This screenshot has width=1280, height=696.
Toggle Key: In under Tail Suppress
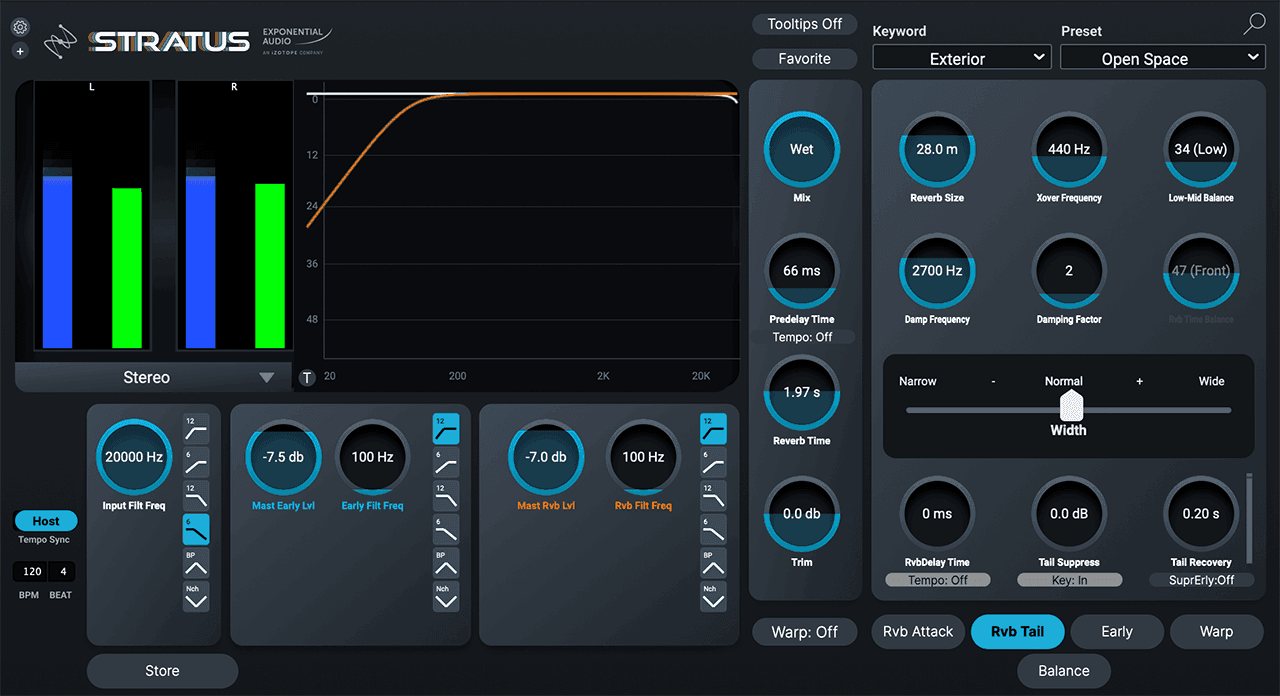(1070, 580)
